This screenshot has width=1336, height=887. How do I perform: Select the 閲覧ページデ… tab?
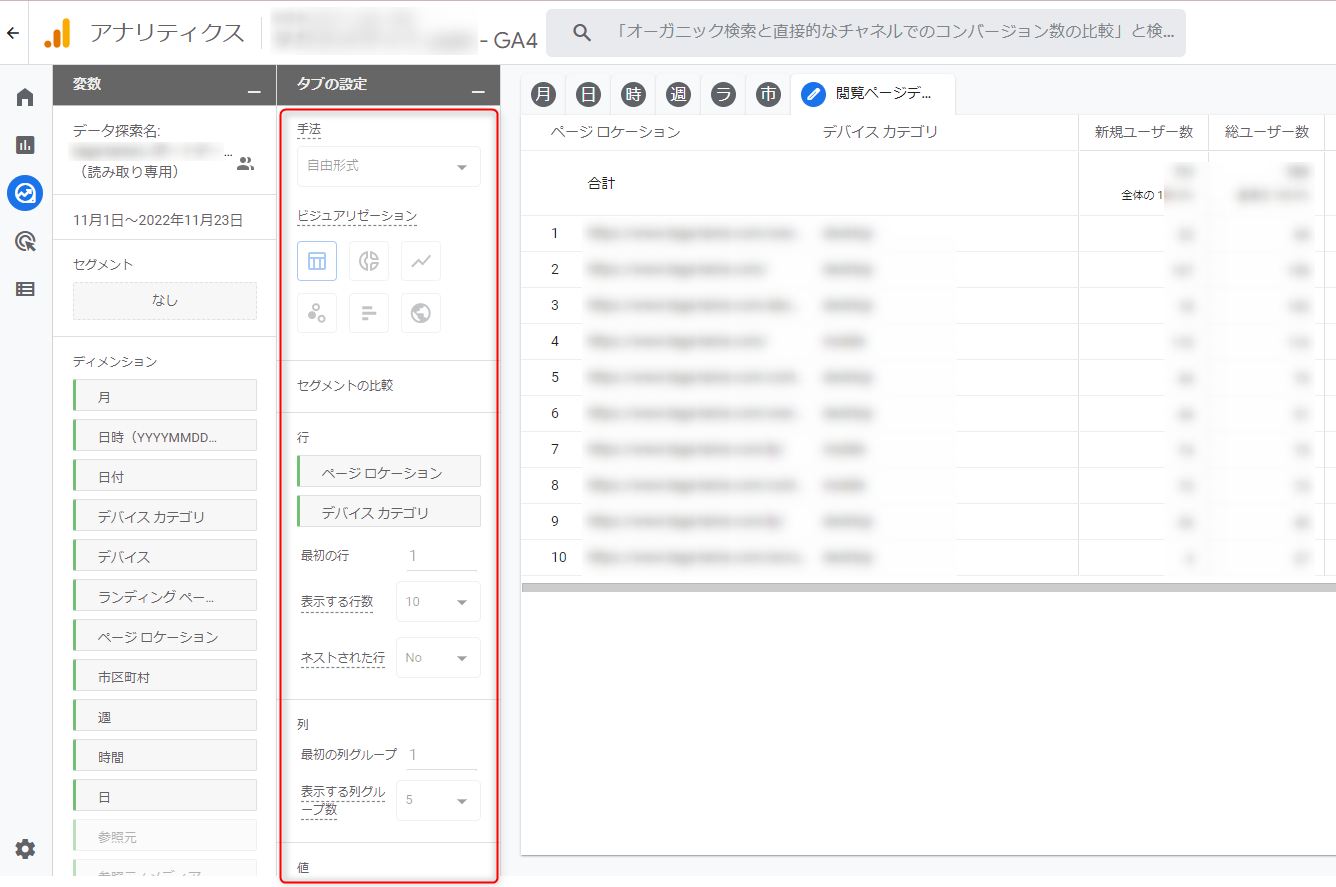[x=872, y=94]
